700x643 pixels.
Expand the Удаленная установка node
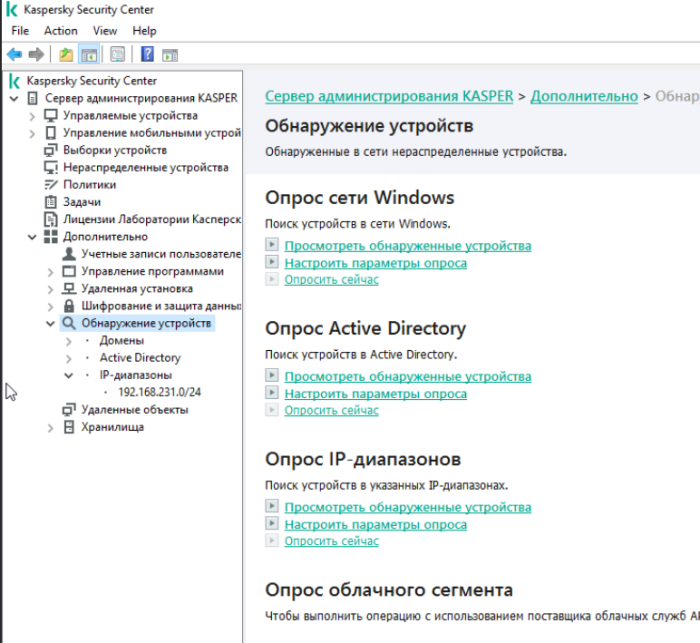pos(50,289)
